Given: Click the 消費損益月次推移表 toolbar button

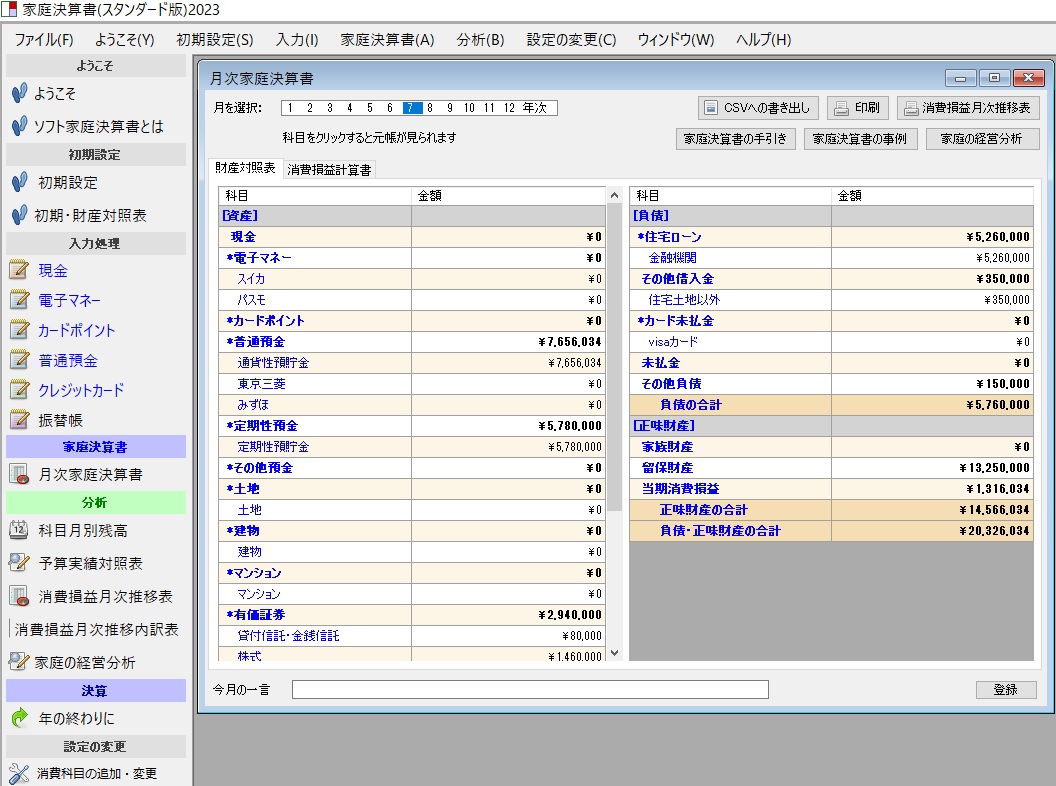Looking at the screenshot, I should 968,108.
